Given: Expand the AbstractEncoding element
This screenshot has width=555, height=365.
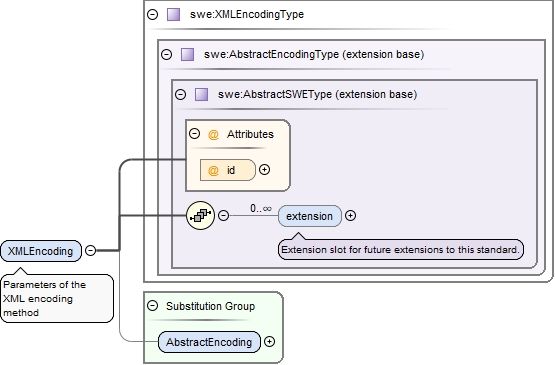Looking at the screenshot, I should click(269, 342).
